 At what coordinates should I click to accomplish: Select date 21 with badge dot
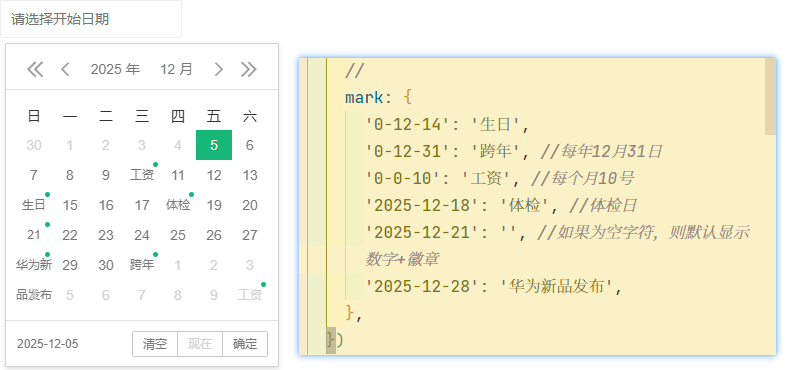coord(34,235)
